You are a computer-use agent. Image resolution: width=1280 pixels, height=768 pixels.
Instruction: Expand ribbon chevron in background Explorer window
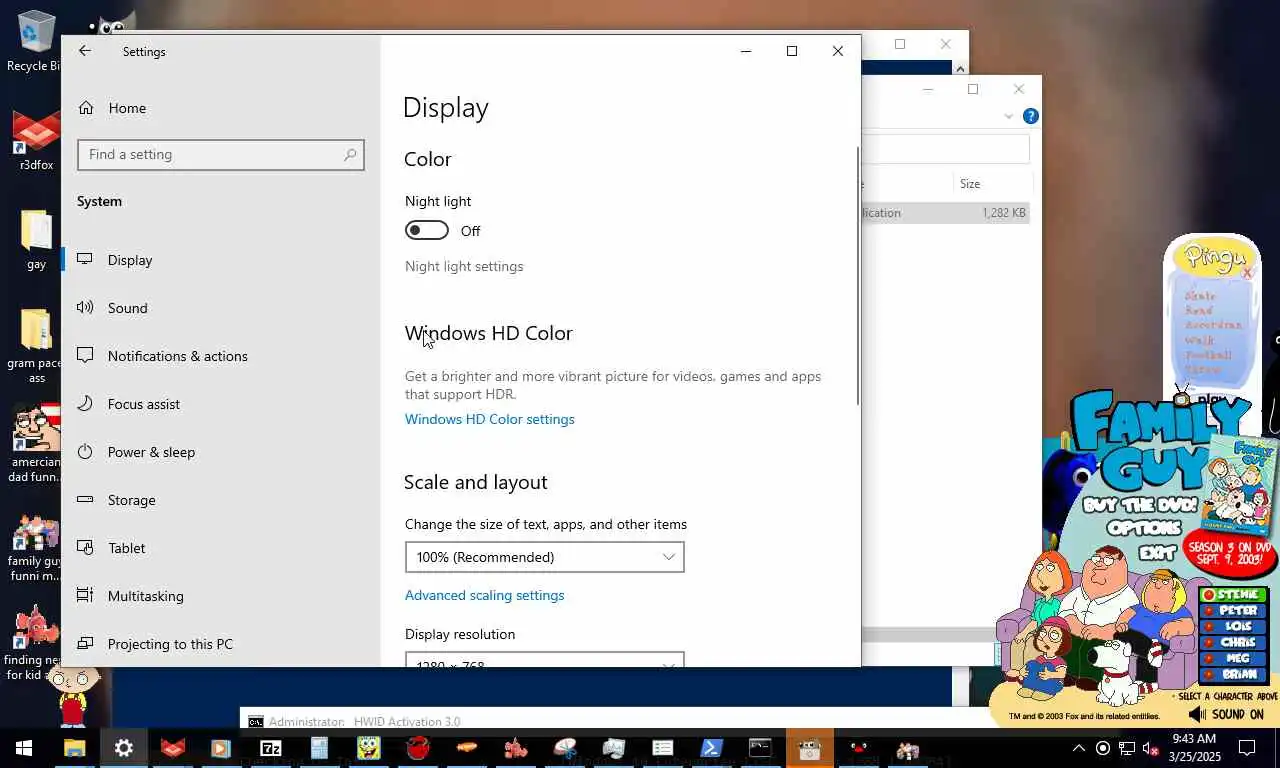coord(1008,117)
